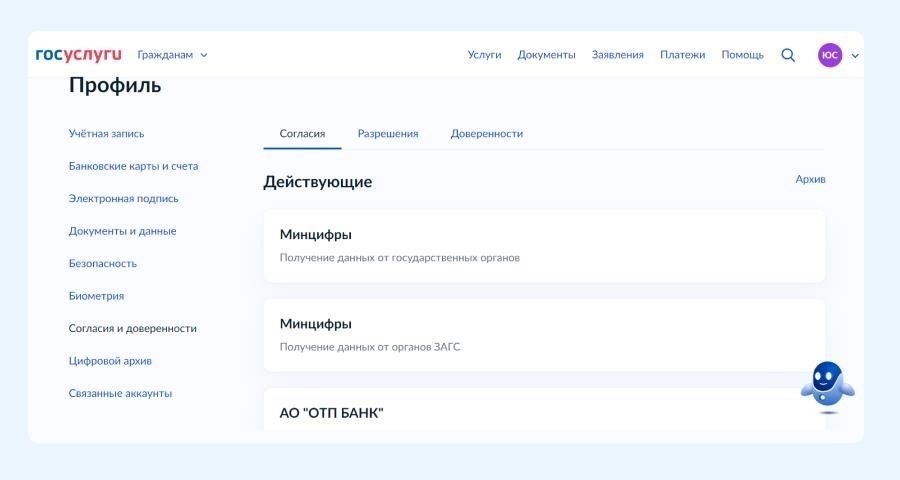Open the АО "ОТП БАНК" consent card
Image resolution: width=900 pixels, height=480 pixels.
point(544,412)
